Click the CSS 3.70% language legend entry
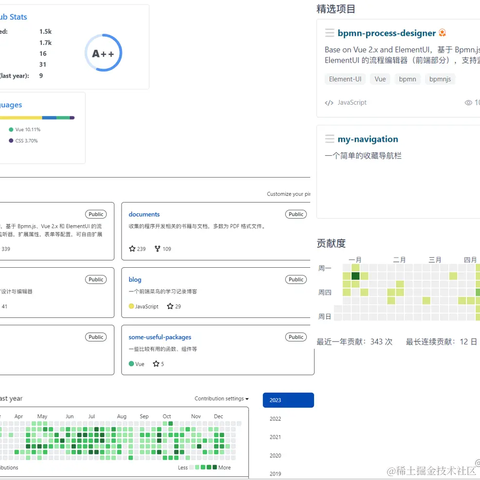This screenshot has height=480, width=480. [x=23, y=141]
